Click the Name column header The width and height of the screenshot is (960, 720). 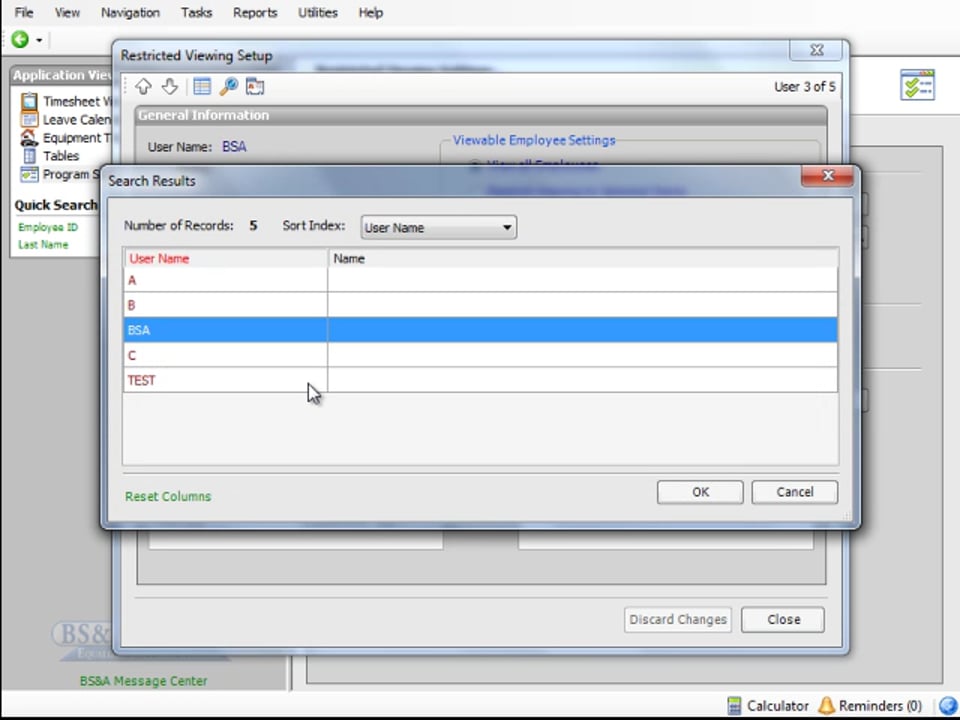coord(582,258)
